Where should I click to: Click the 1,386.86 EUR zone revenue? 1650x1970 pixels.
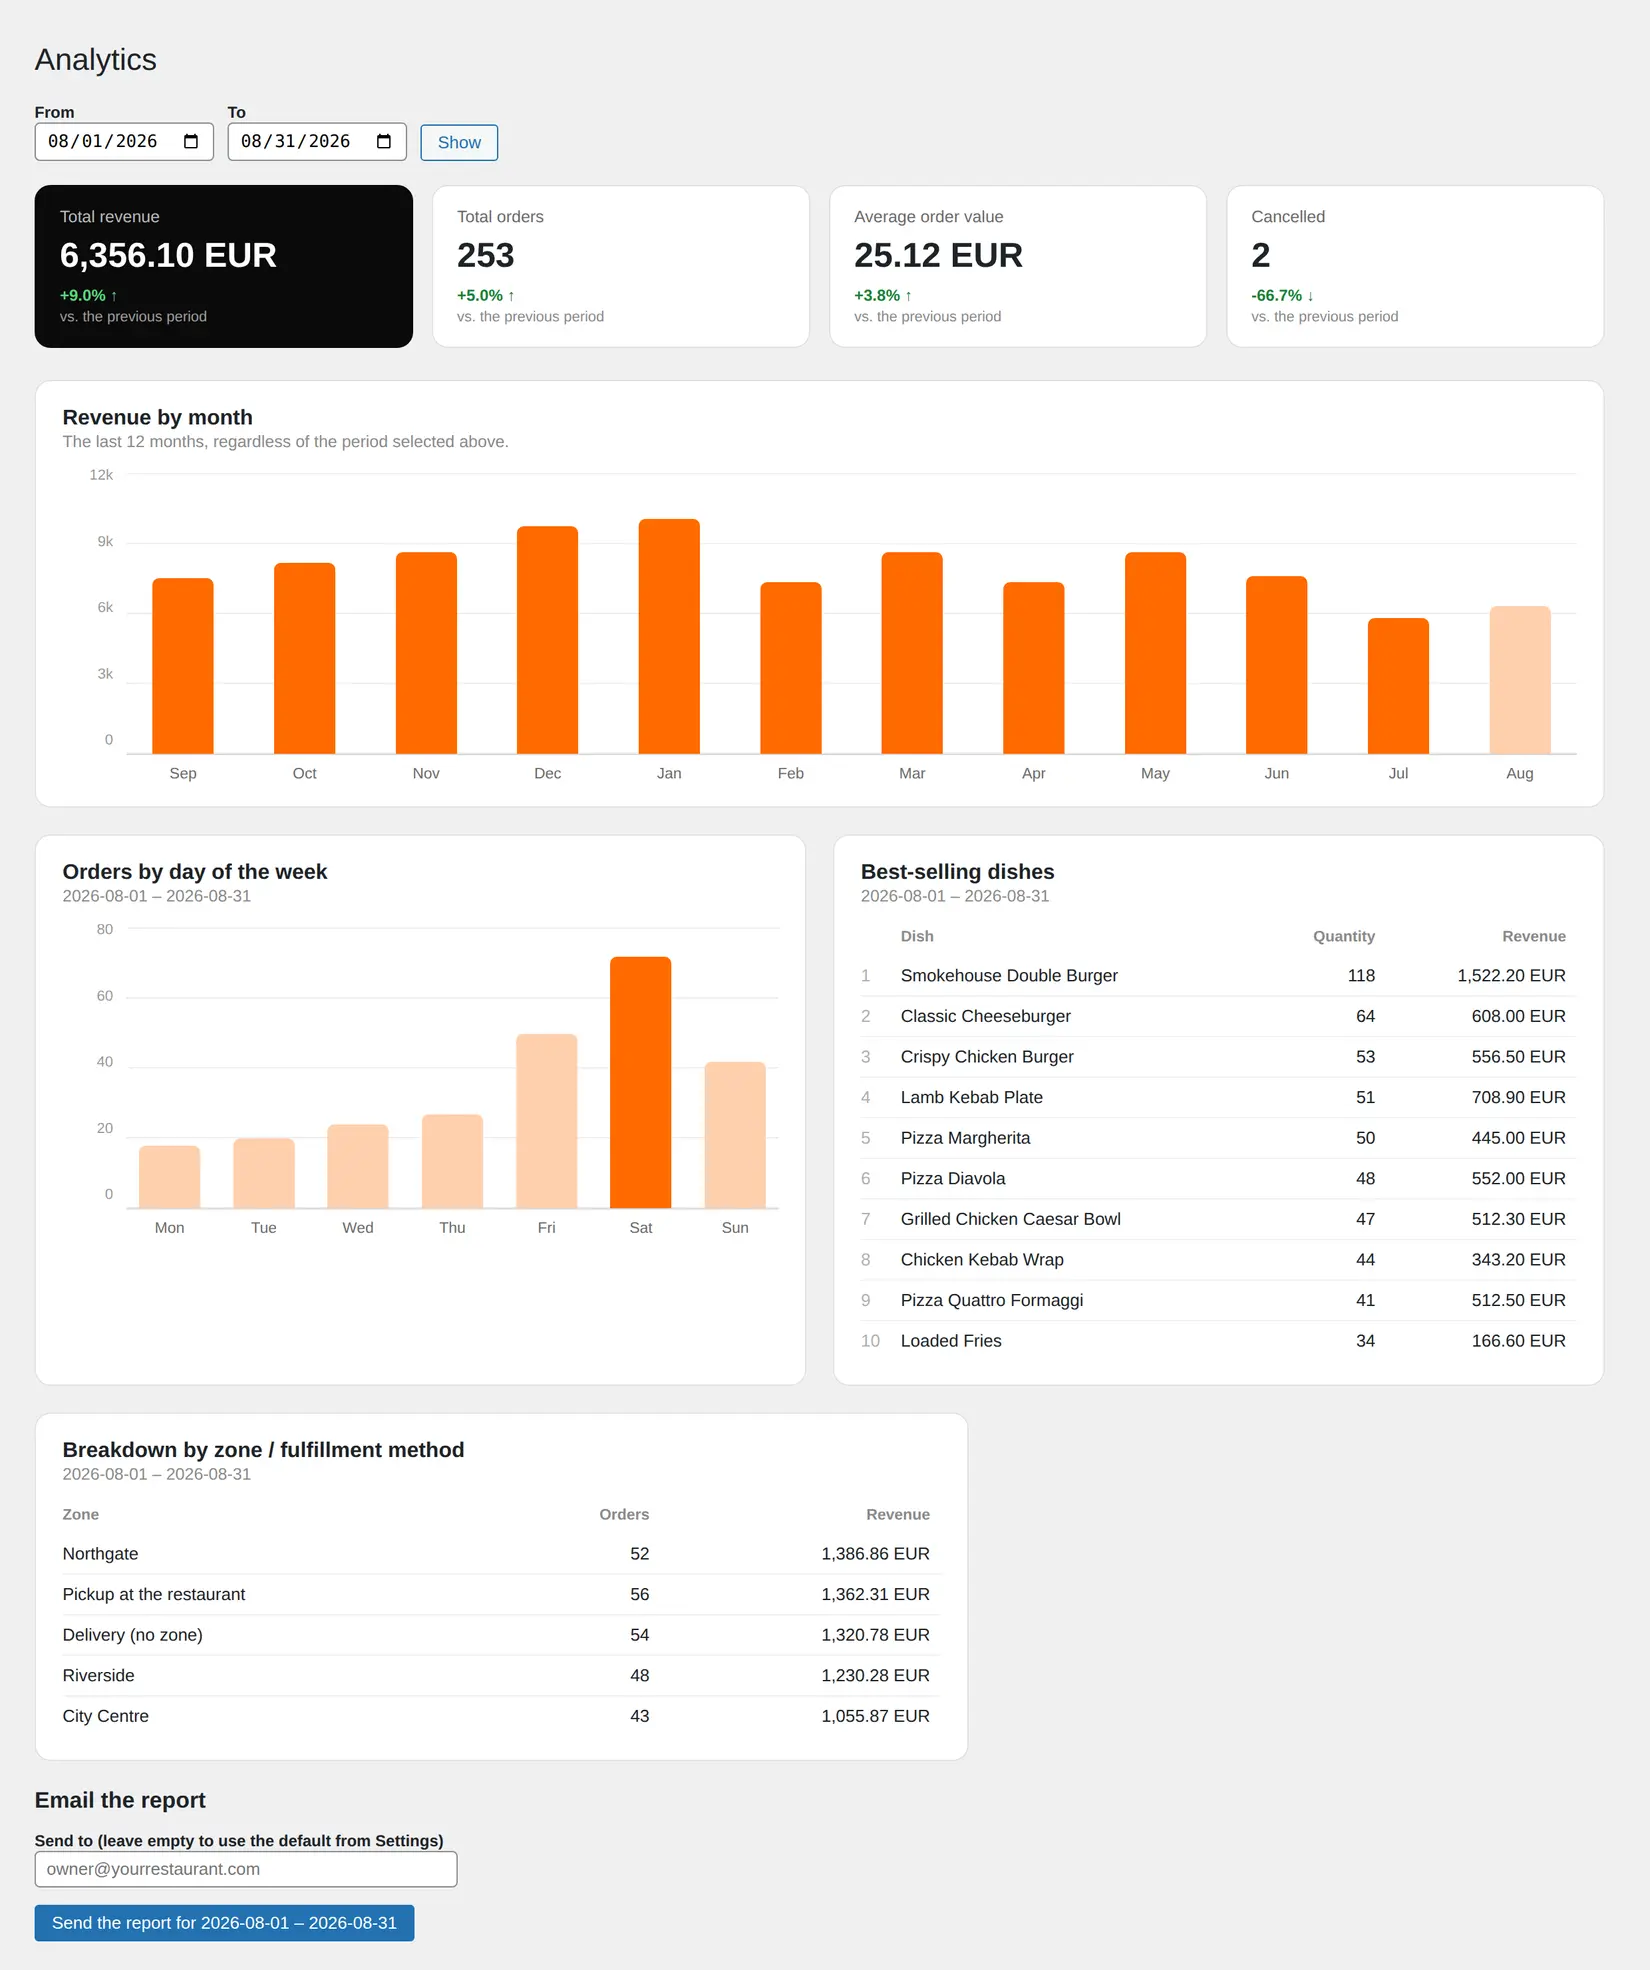click(x=875, y=1554)
